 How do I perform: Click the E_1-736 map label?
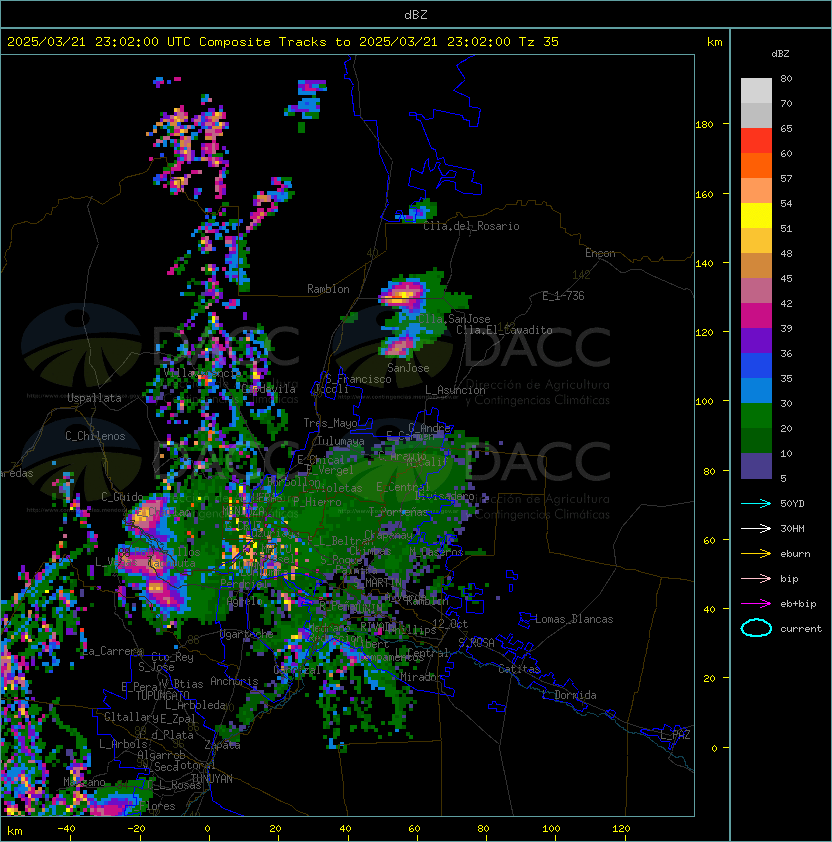[563, 296]
